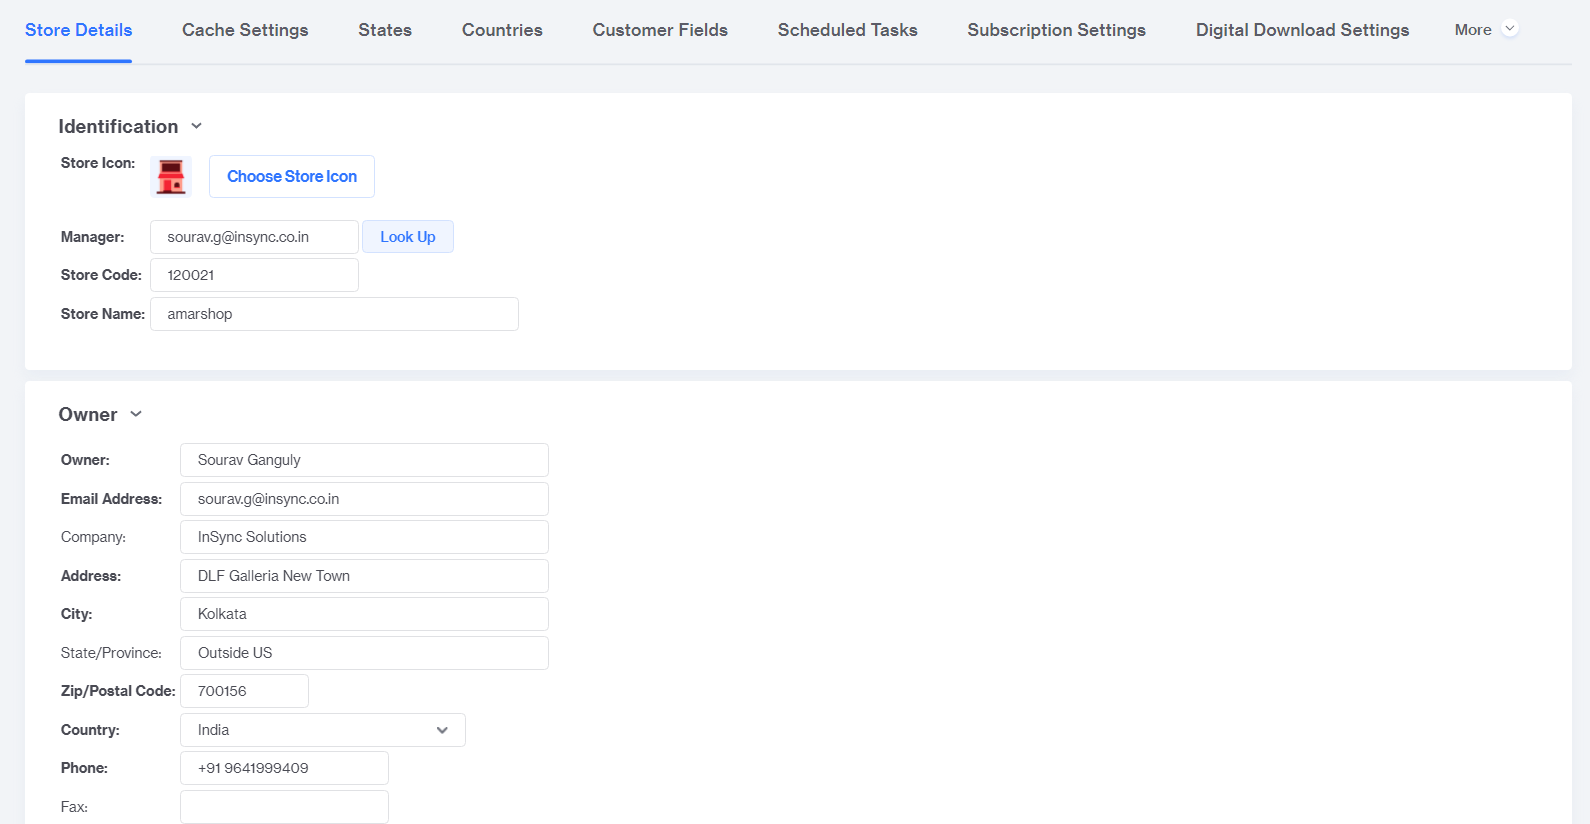Select the Customer Fields tab
Image resolution: width=1590 pixels, height=824 pixels.
tap(660, 30)
